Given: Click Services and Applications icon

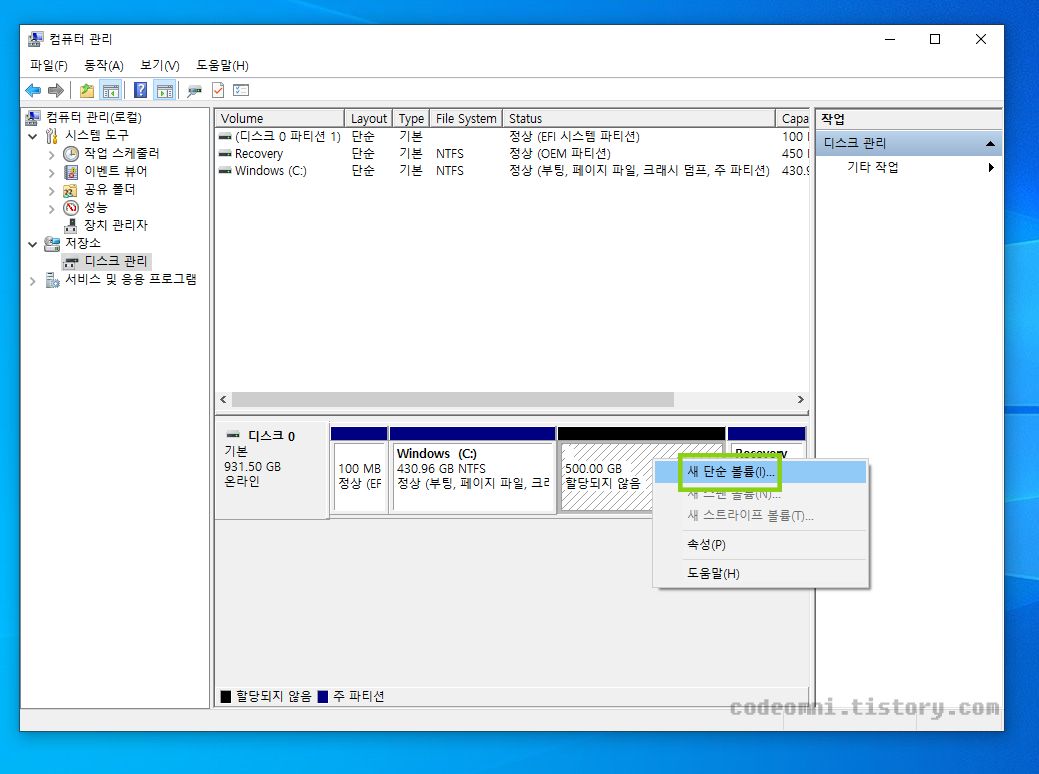Looking at the screenshot, I should [x=52, y=280].
